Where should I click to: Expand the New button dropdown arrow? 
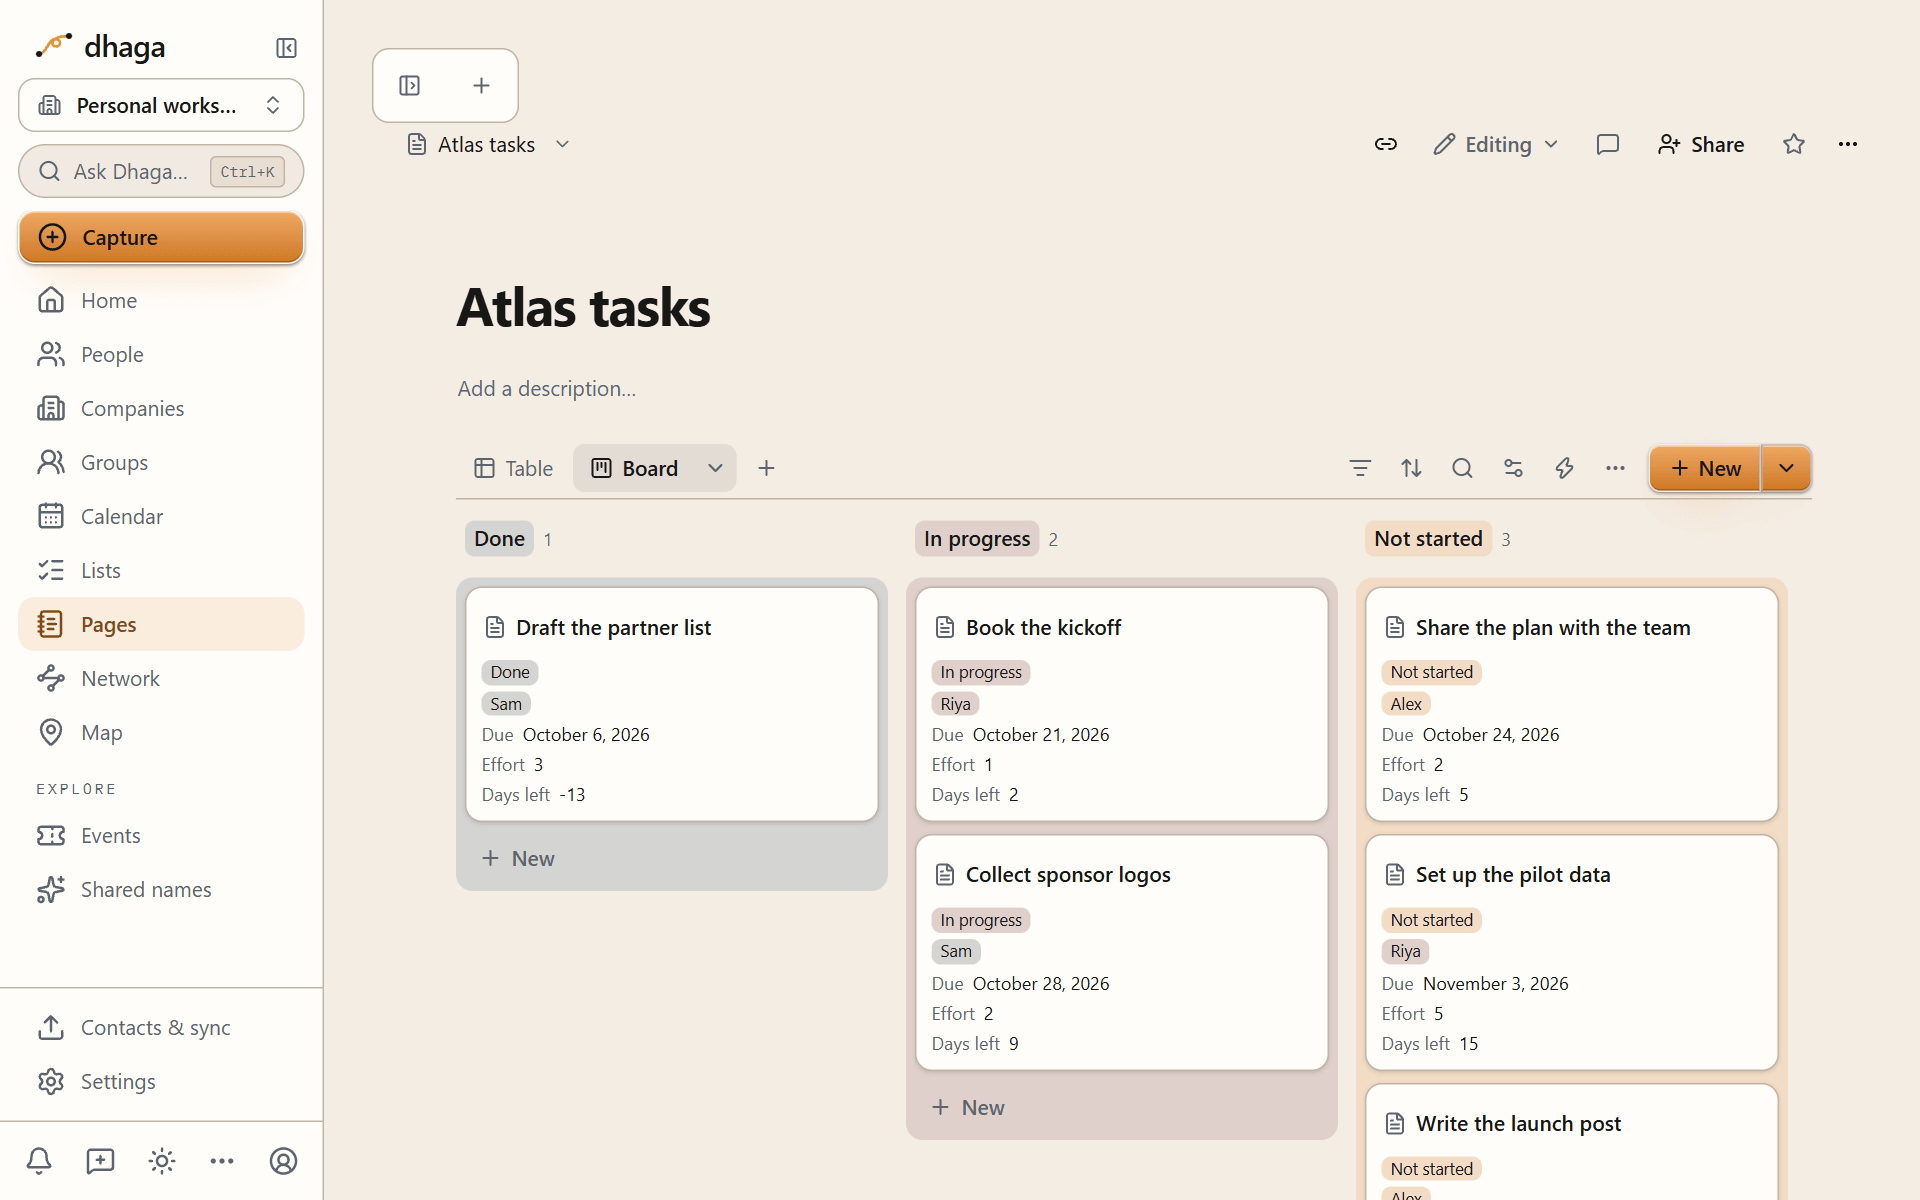point(1786,468)
